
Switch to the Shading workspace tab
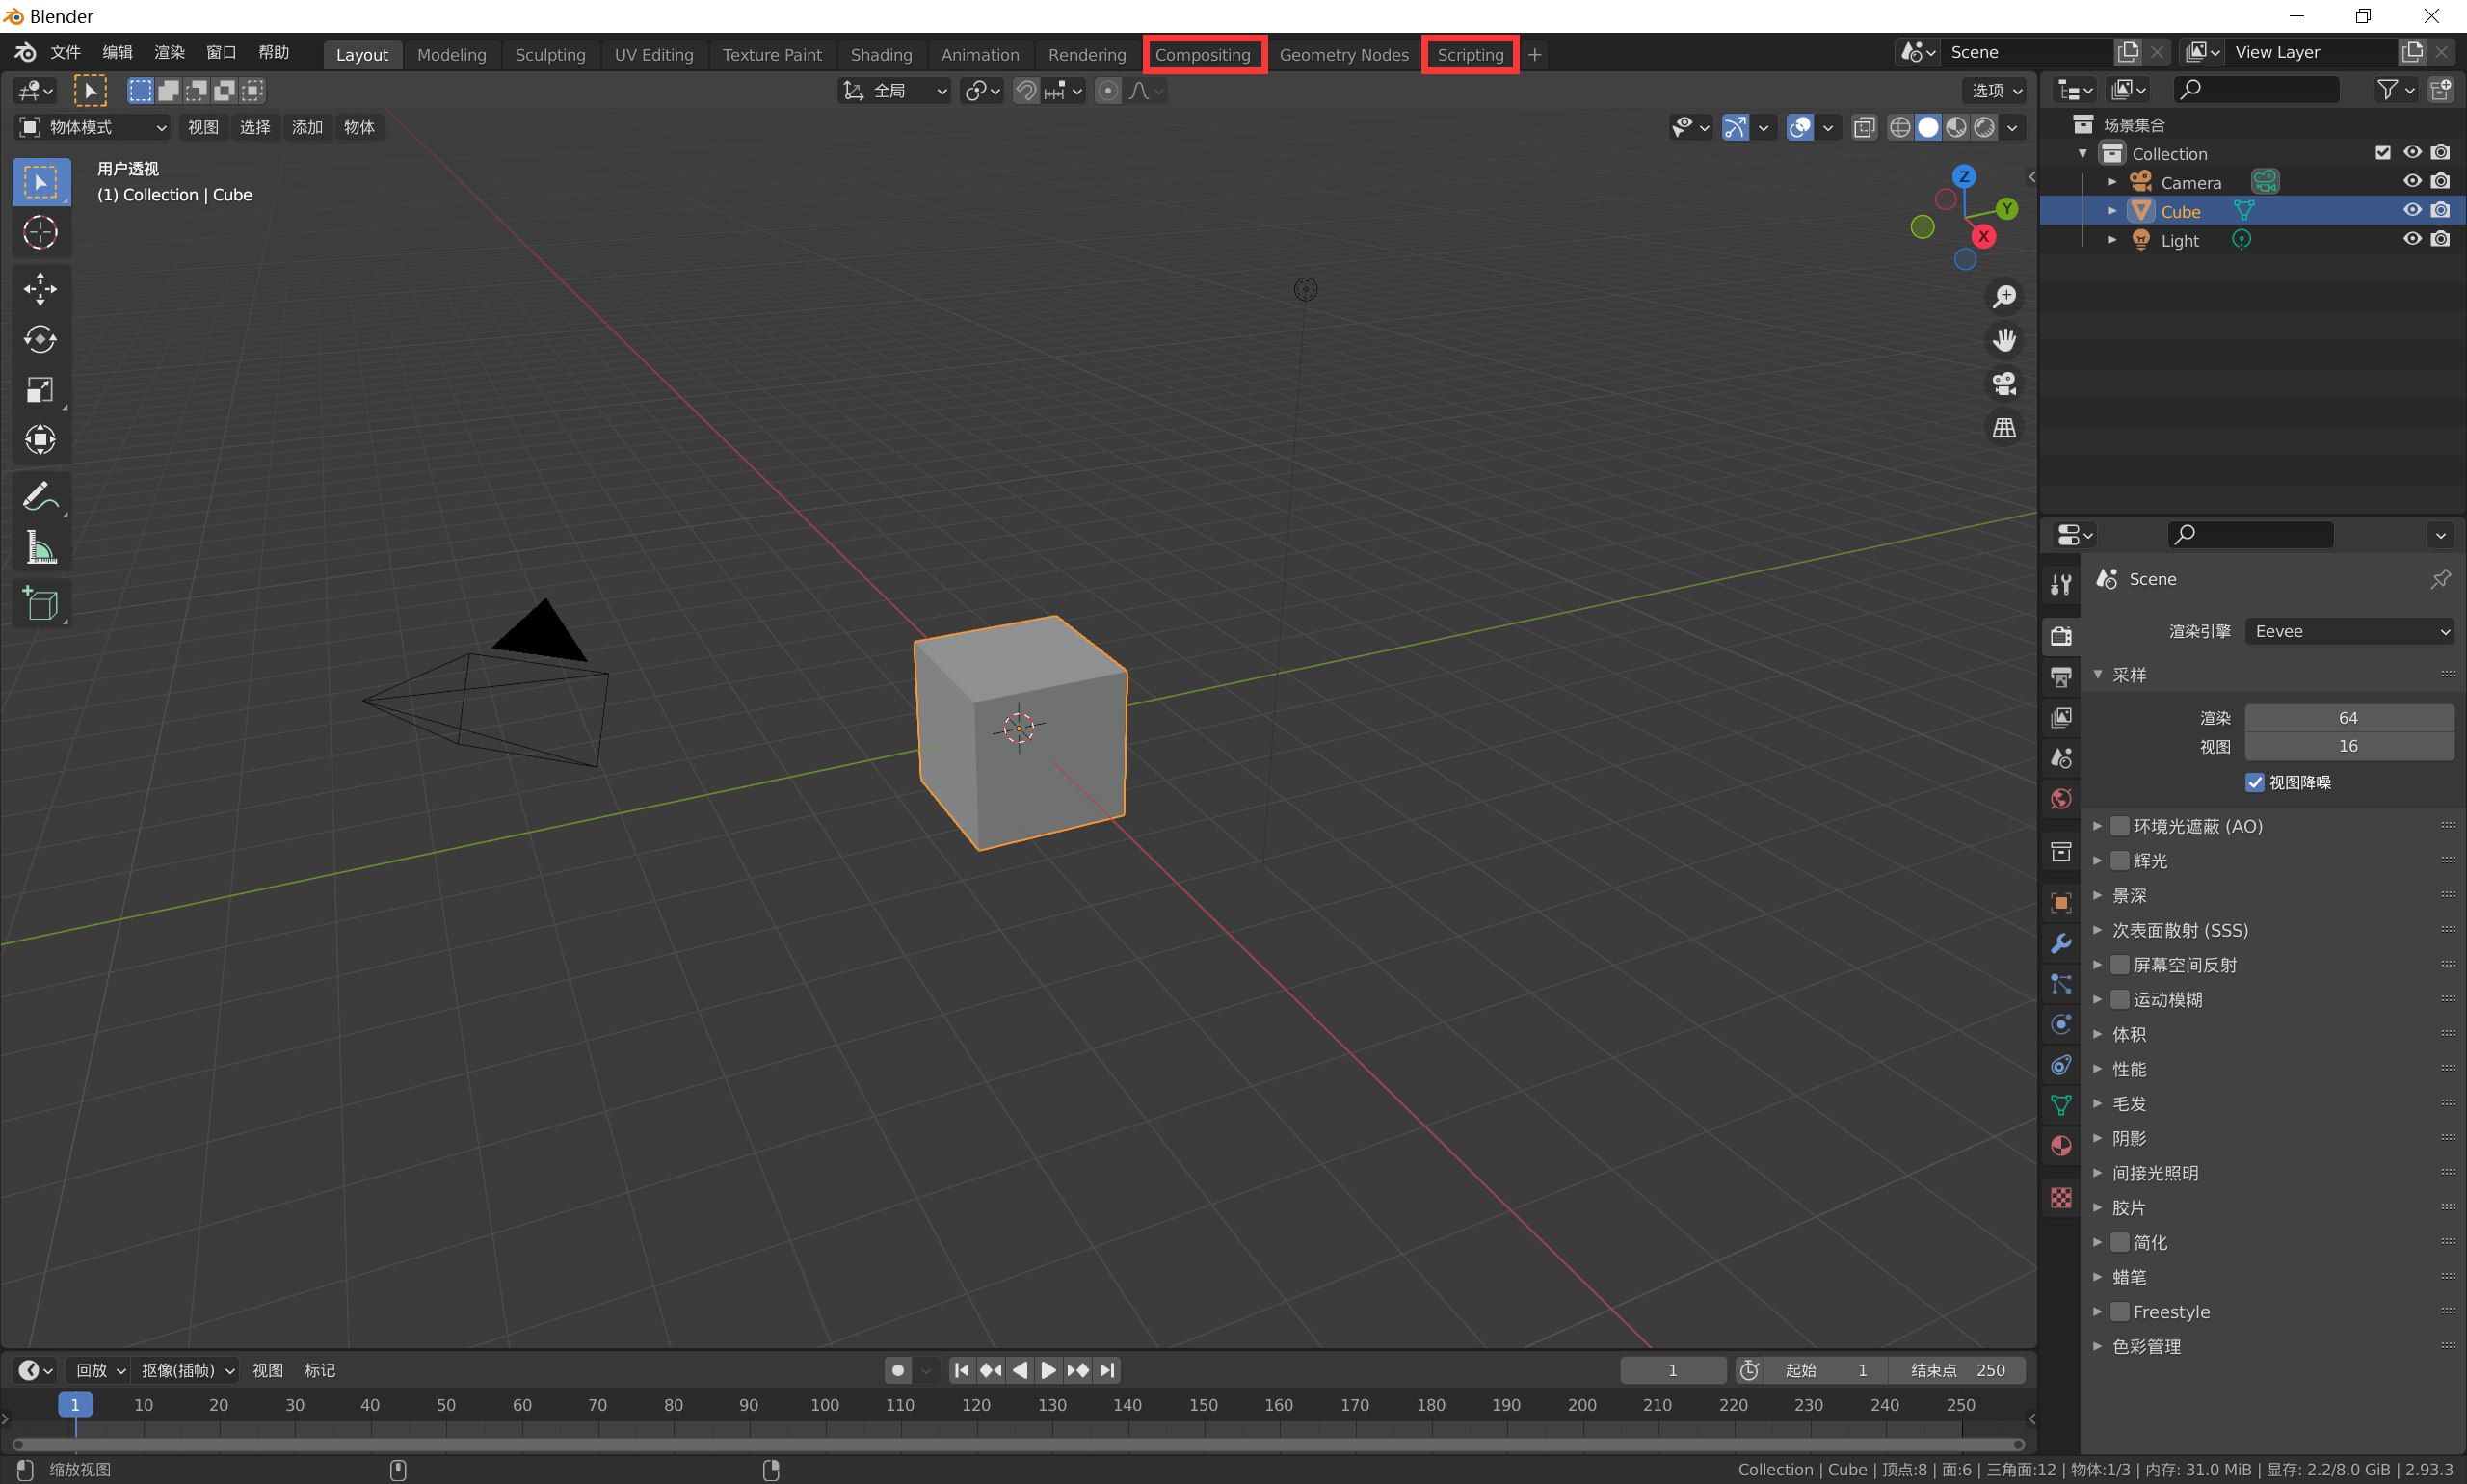click(881, 55)
